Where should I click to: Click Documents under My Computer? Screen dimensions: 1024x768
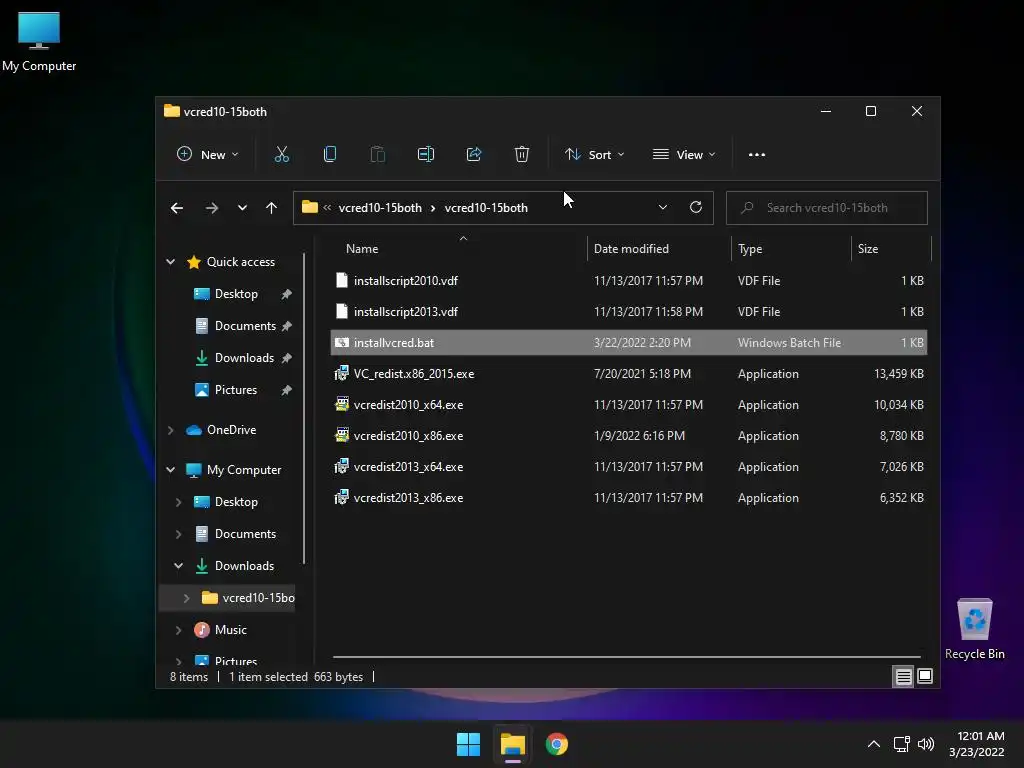coord(245,534)
